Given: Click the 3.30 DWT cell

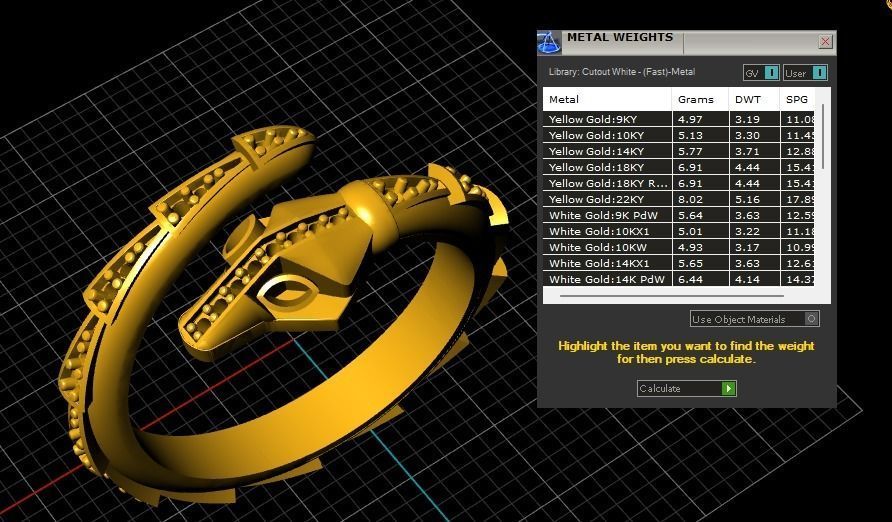Looking at the screenshot, I should (754, 135).
